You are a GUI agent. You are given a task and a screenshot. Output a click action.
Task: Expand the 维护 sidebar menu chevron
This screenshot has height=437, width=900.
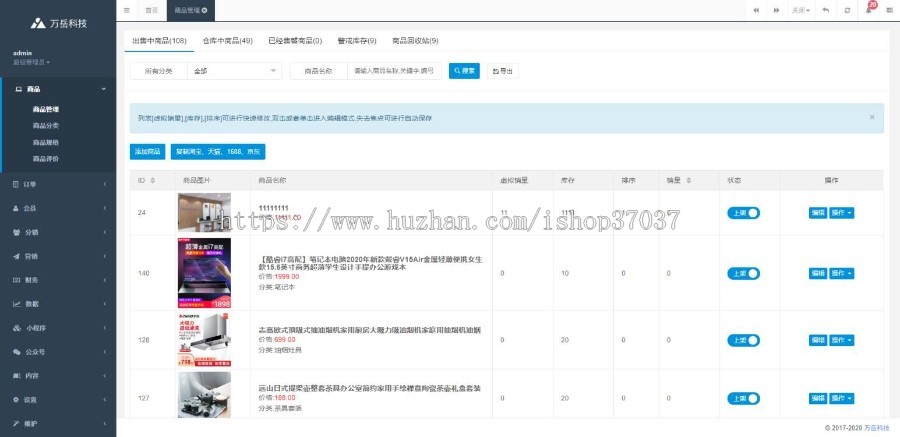coord(104,424)
